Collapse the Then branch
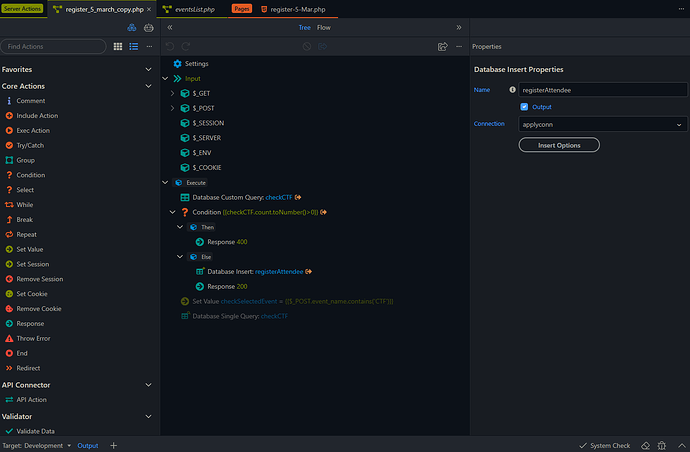 tap(180, 227)
